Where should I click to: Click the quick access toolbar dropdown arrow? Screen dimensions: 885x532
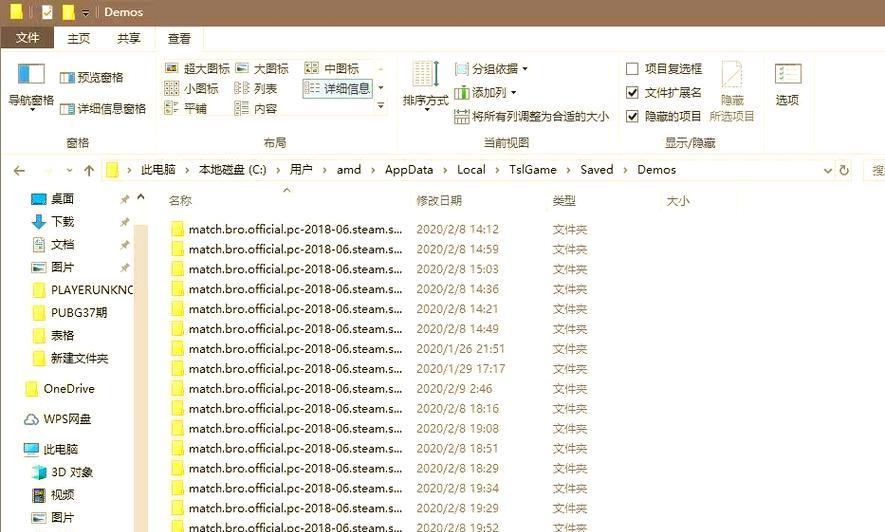[x=86, y=12]
